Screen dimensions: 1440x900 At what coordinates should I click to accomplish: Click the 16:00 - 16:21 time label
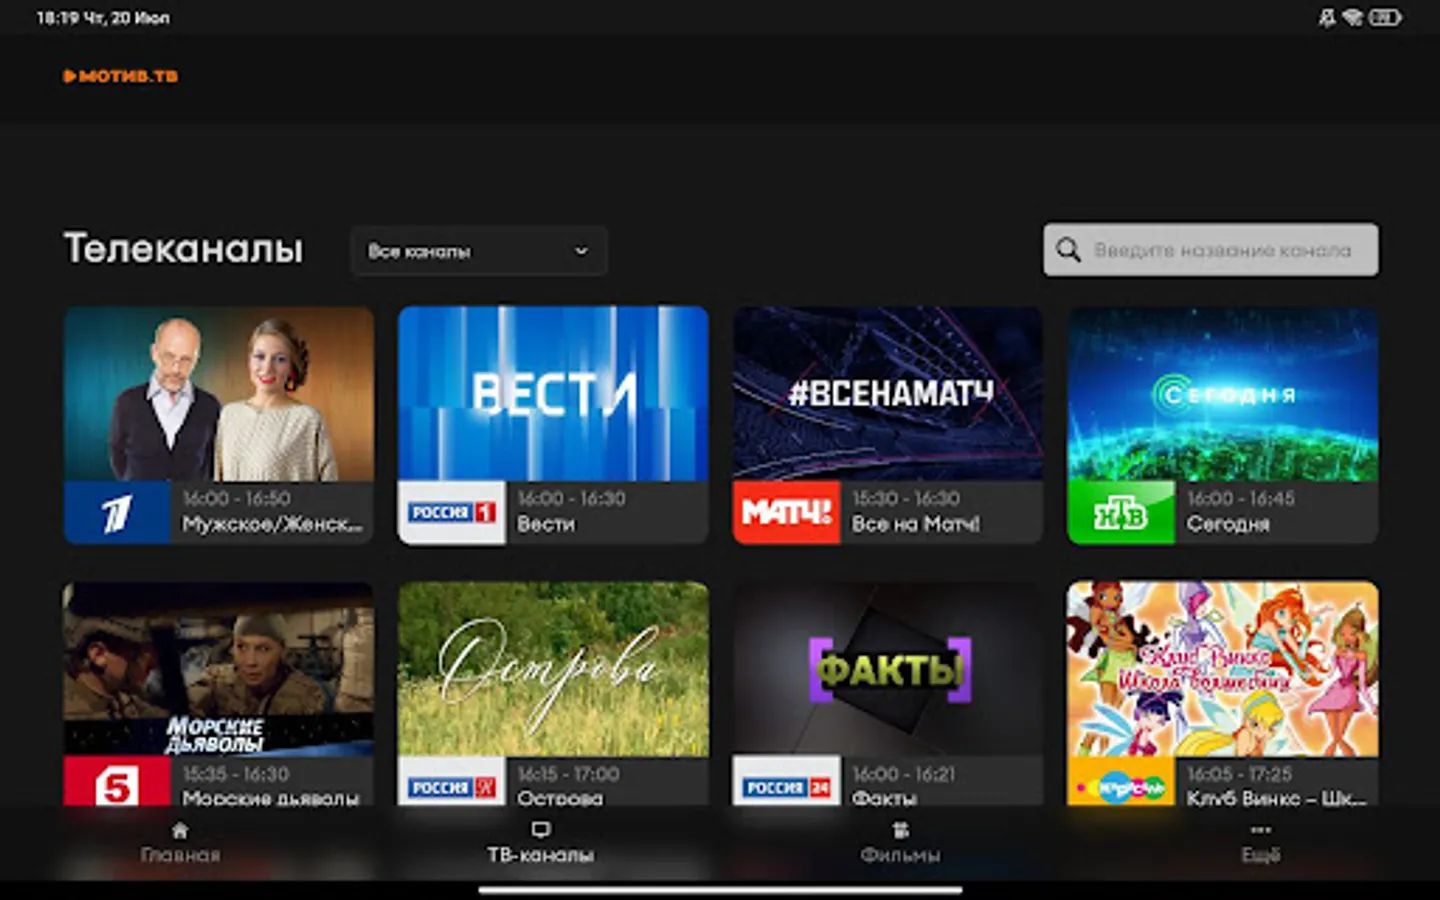pyautogui.click(x=904, y=774)
